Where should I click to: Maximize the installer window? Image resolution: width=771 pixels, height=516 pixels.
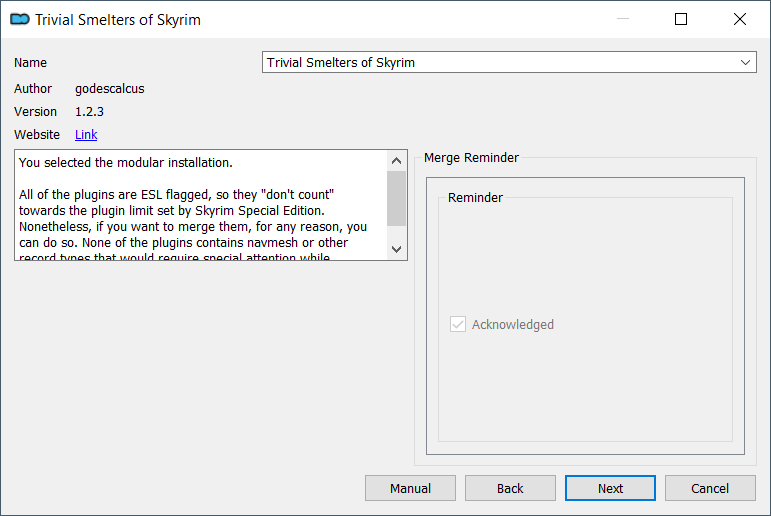coord(681,19)
